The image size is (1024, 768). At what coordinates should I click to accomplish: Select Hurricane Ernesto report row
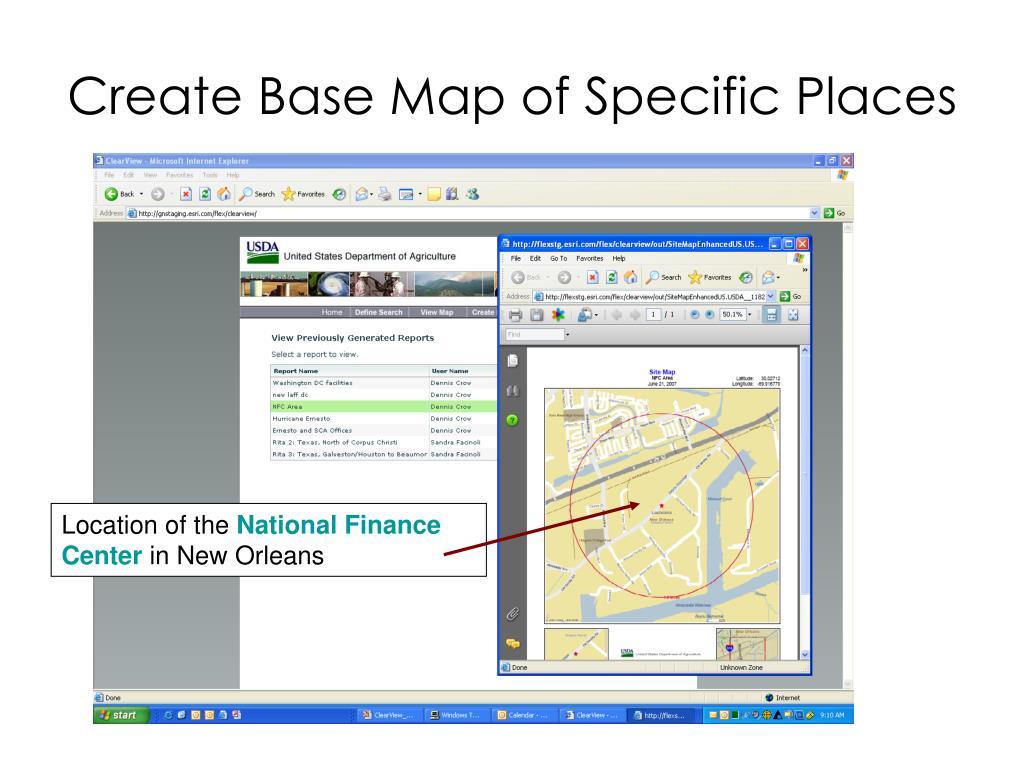(383, 418)
